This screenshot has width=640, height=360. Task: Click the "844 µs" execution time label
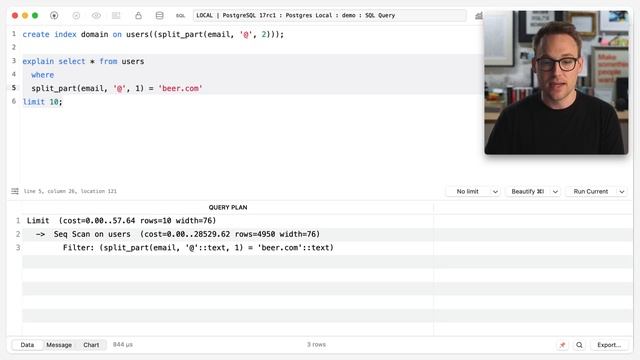123,344
